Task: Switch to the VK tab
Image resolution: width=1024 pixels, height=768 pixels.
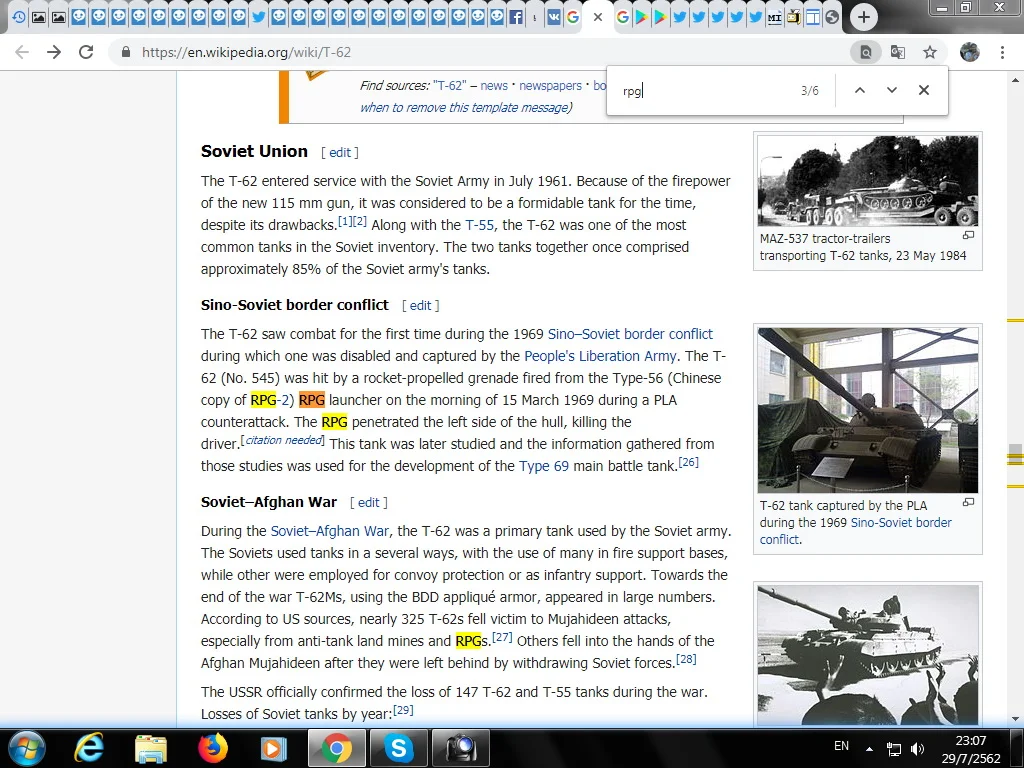Action: [553, 18]
